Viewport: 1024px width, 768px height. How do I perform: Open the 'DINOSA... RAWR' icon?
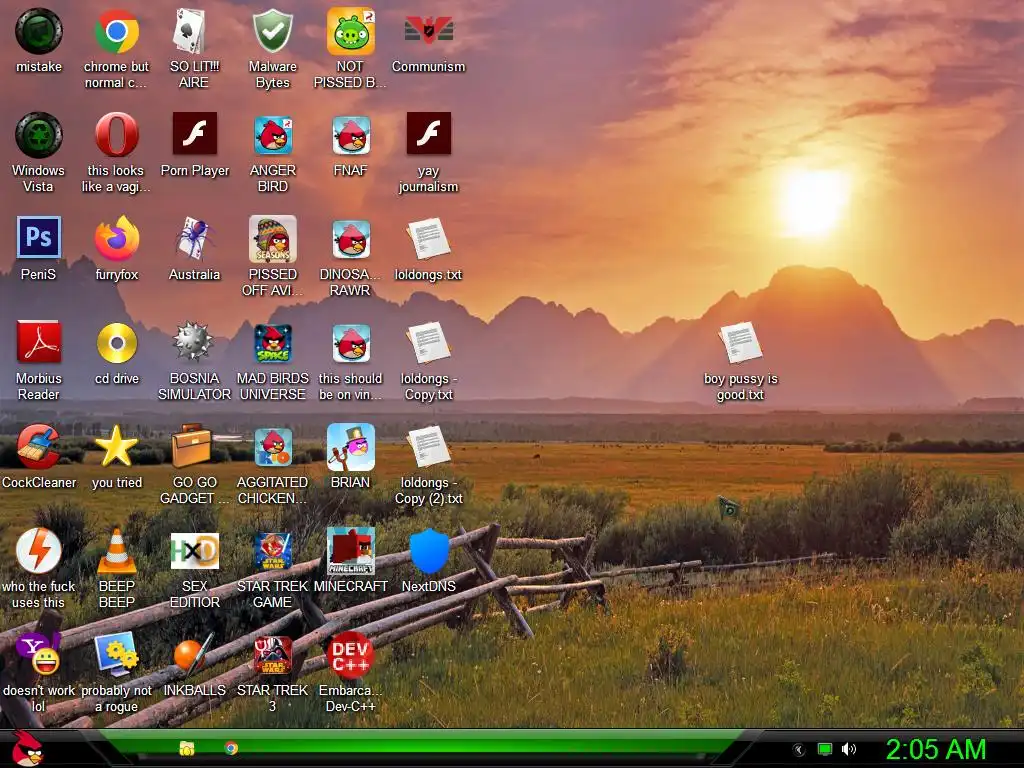351,239
